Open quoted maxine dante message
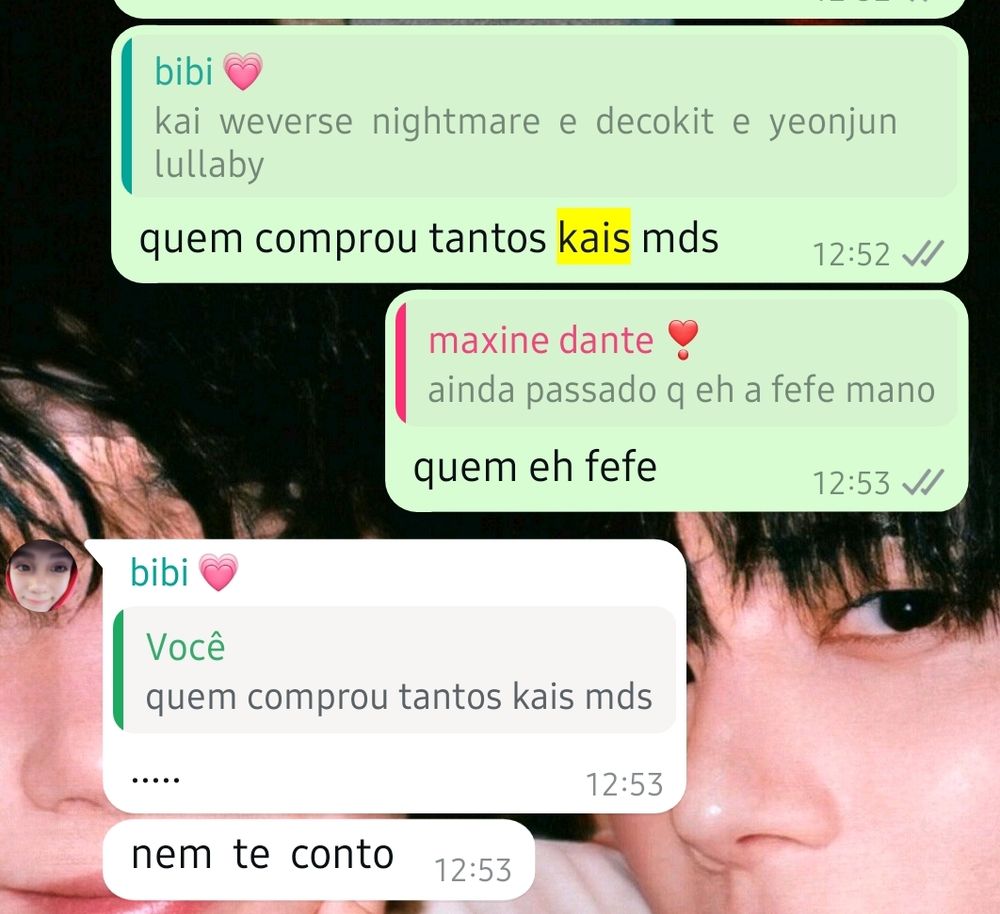1000x914 pixels. (677, 364)
